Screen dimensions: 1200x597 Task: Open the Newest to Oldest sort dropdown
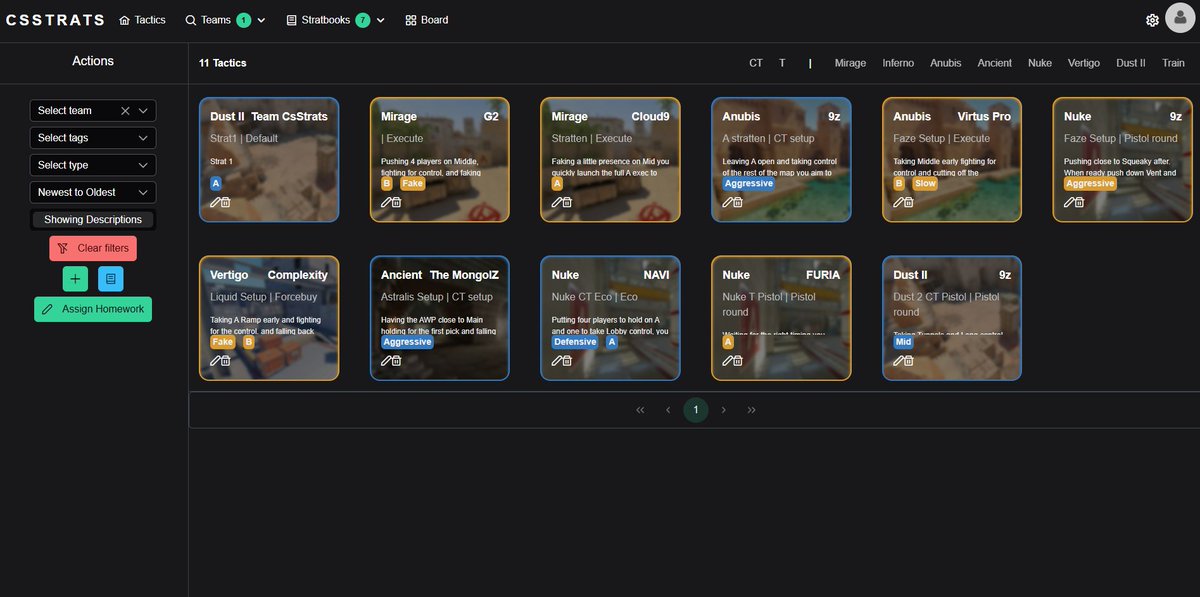tap(93, 192)
